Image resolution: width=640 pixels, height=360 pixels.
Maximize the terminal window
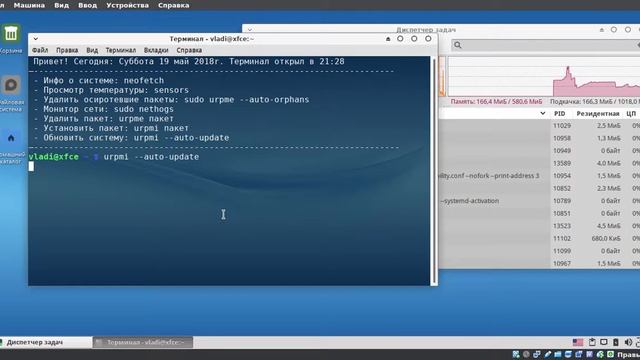tap(414, 39)
